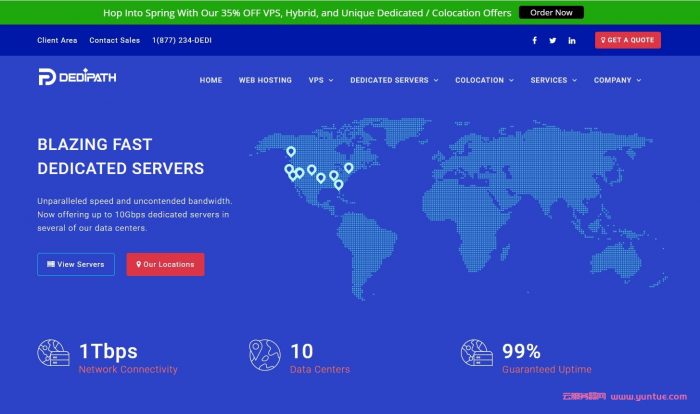Select the easternmost location pin on map
700x414 pixels.
pyautogui.click(x=348, y=167)
